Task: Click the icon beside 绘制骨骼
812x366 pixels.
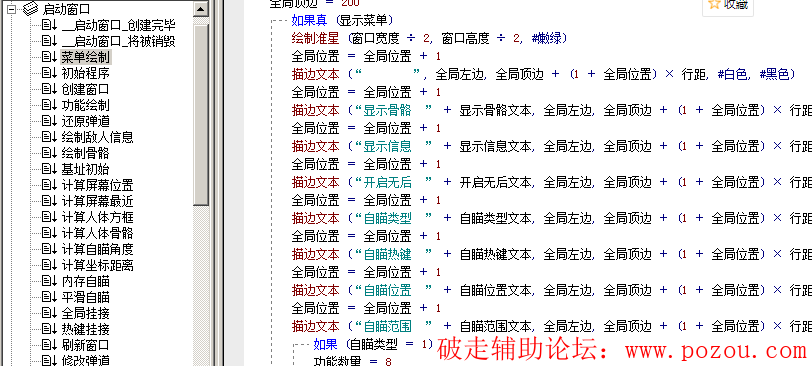Action: (50, 153)
